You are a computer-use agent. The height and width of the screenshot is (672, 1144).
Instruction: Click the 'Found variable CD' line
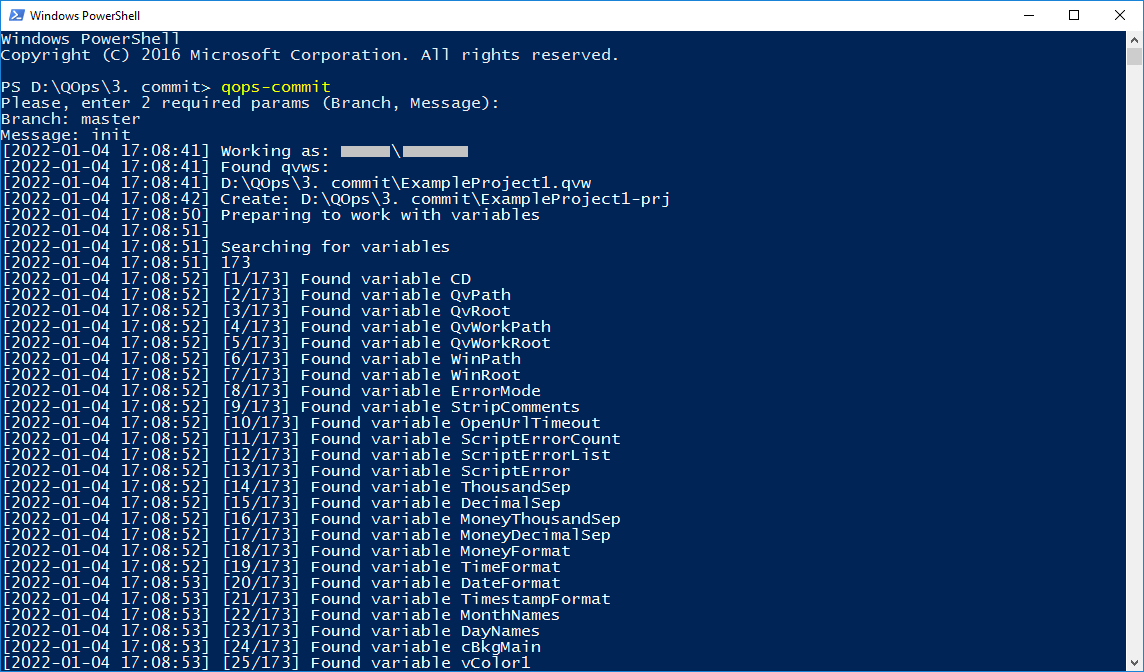[236, 279]
